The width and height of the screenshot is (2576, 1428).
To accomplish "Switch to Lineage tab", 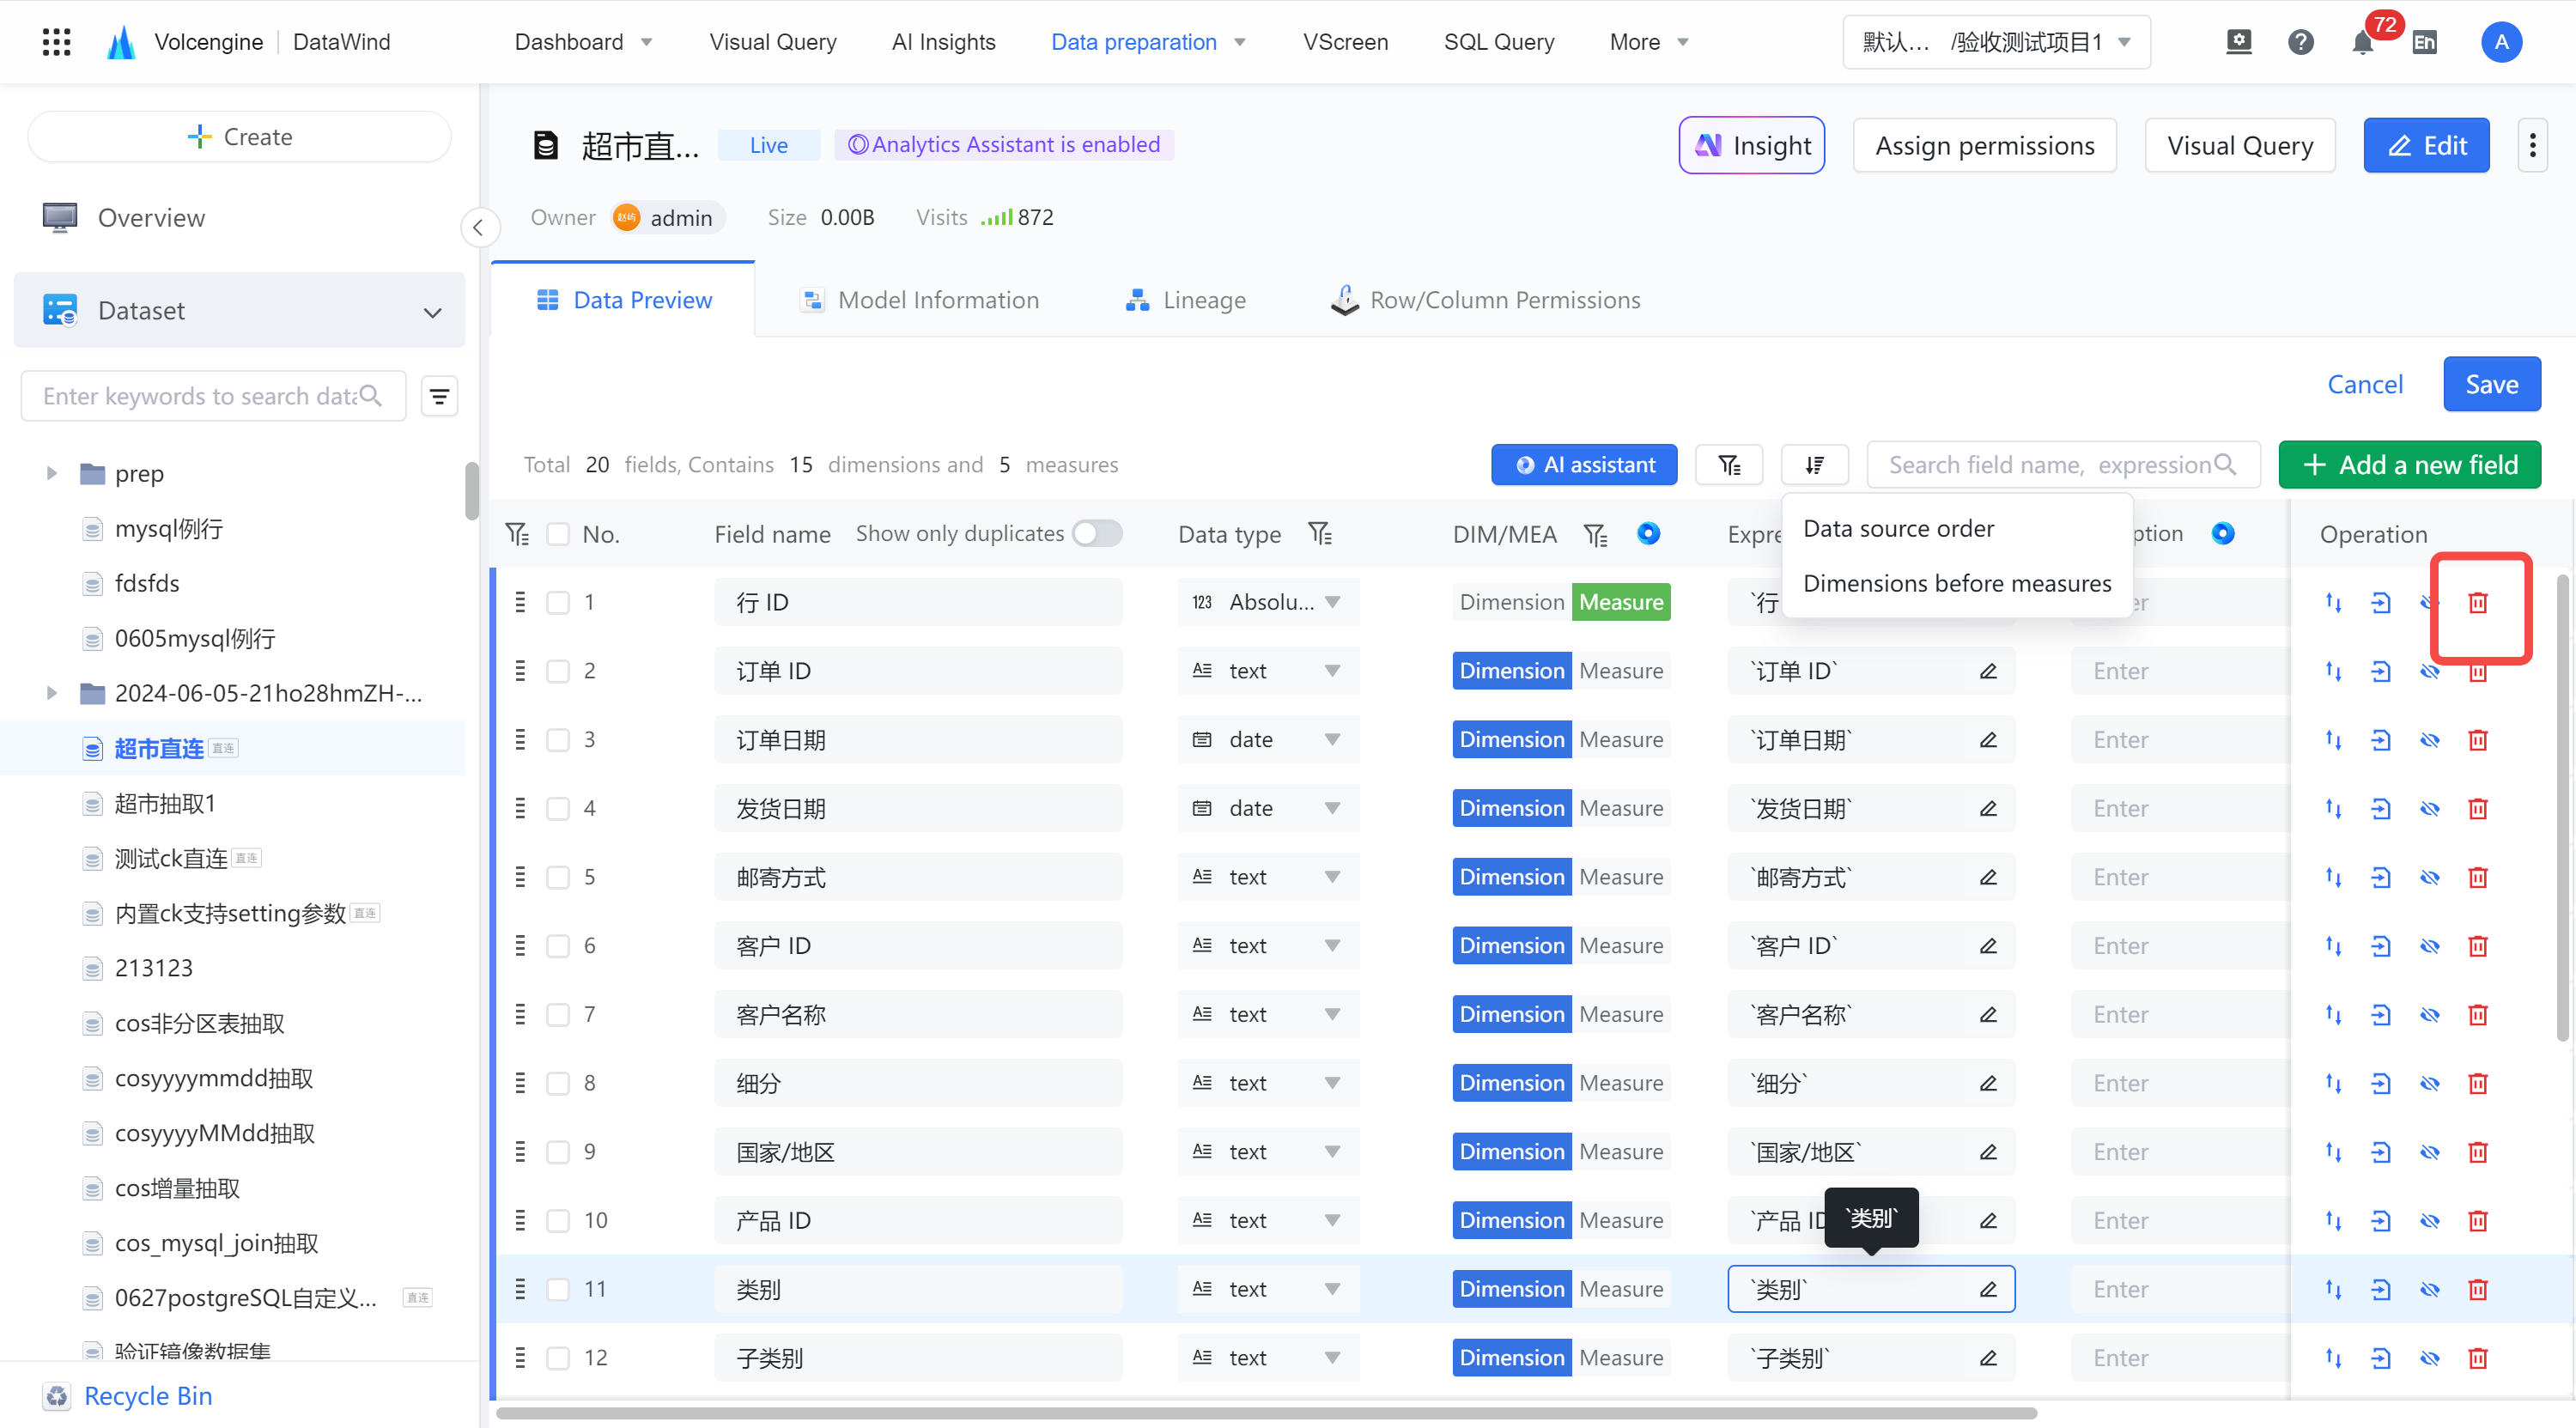I will pos(1185,300).
